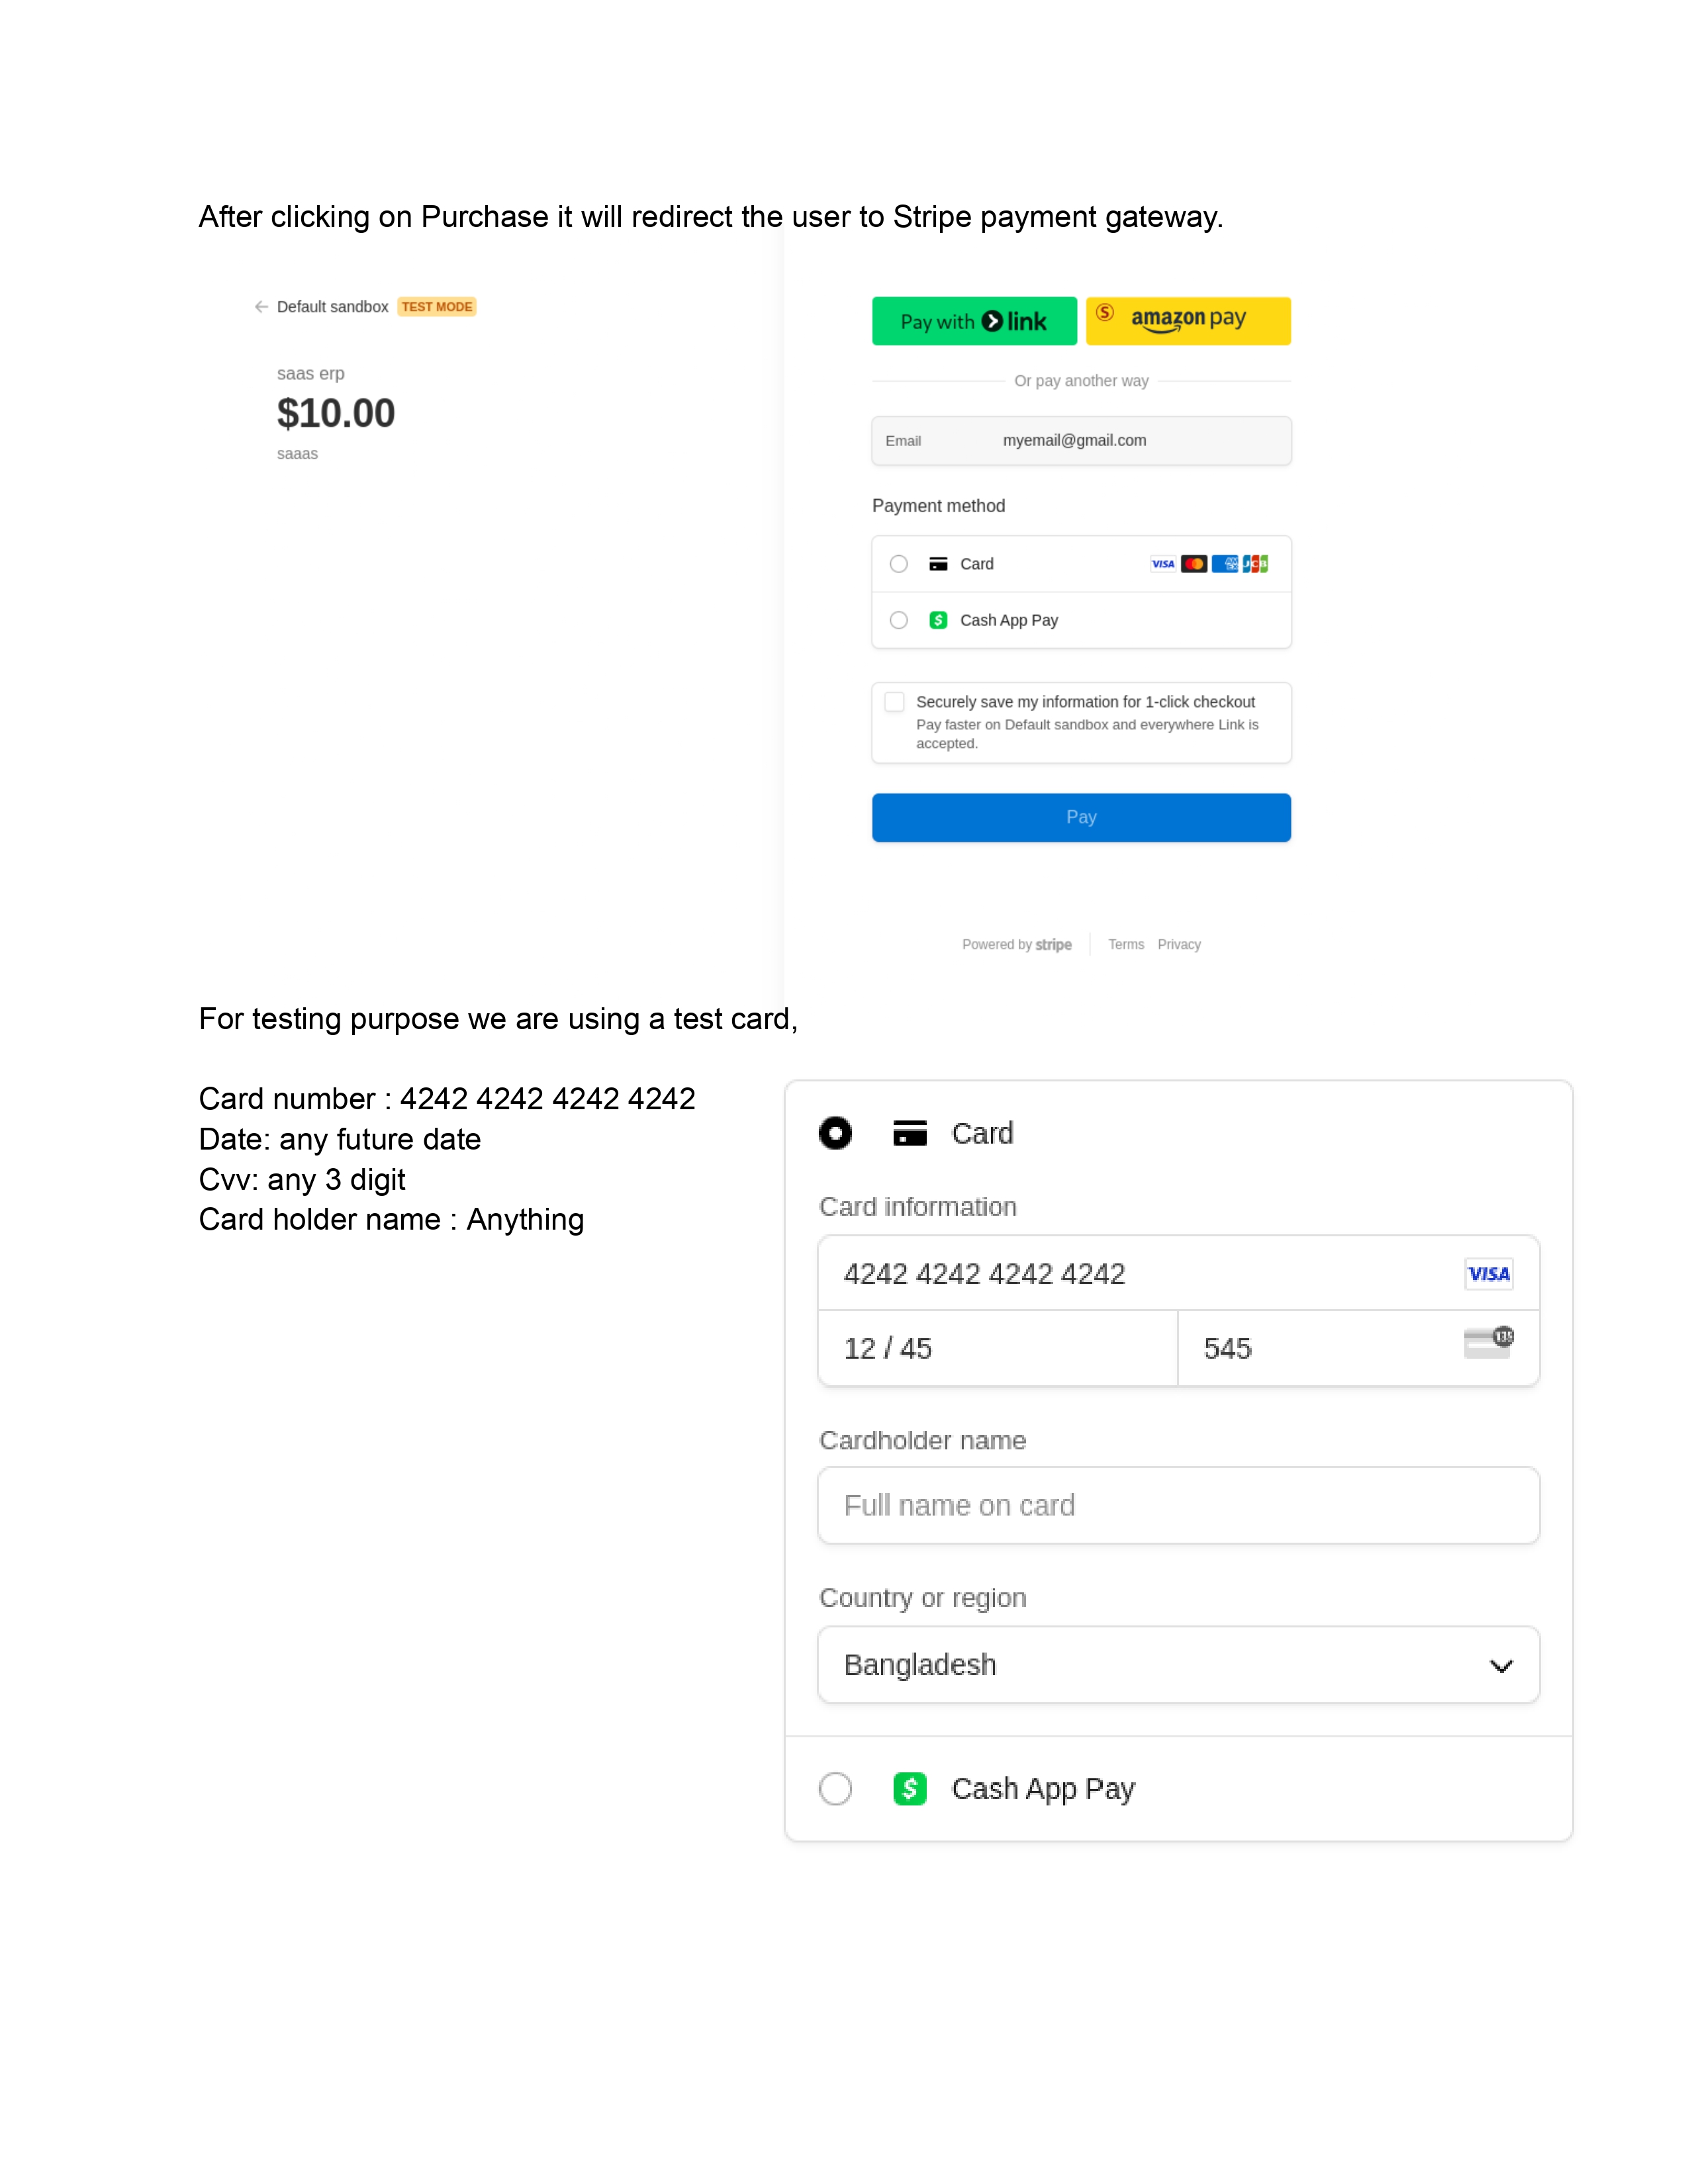Select the small Cash App Pay radio button
The width and height of the screenshot is (1688, 2184).
coord(898,620)
